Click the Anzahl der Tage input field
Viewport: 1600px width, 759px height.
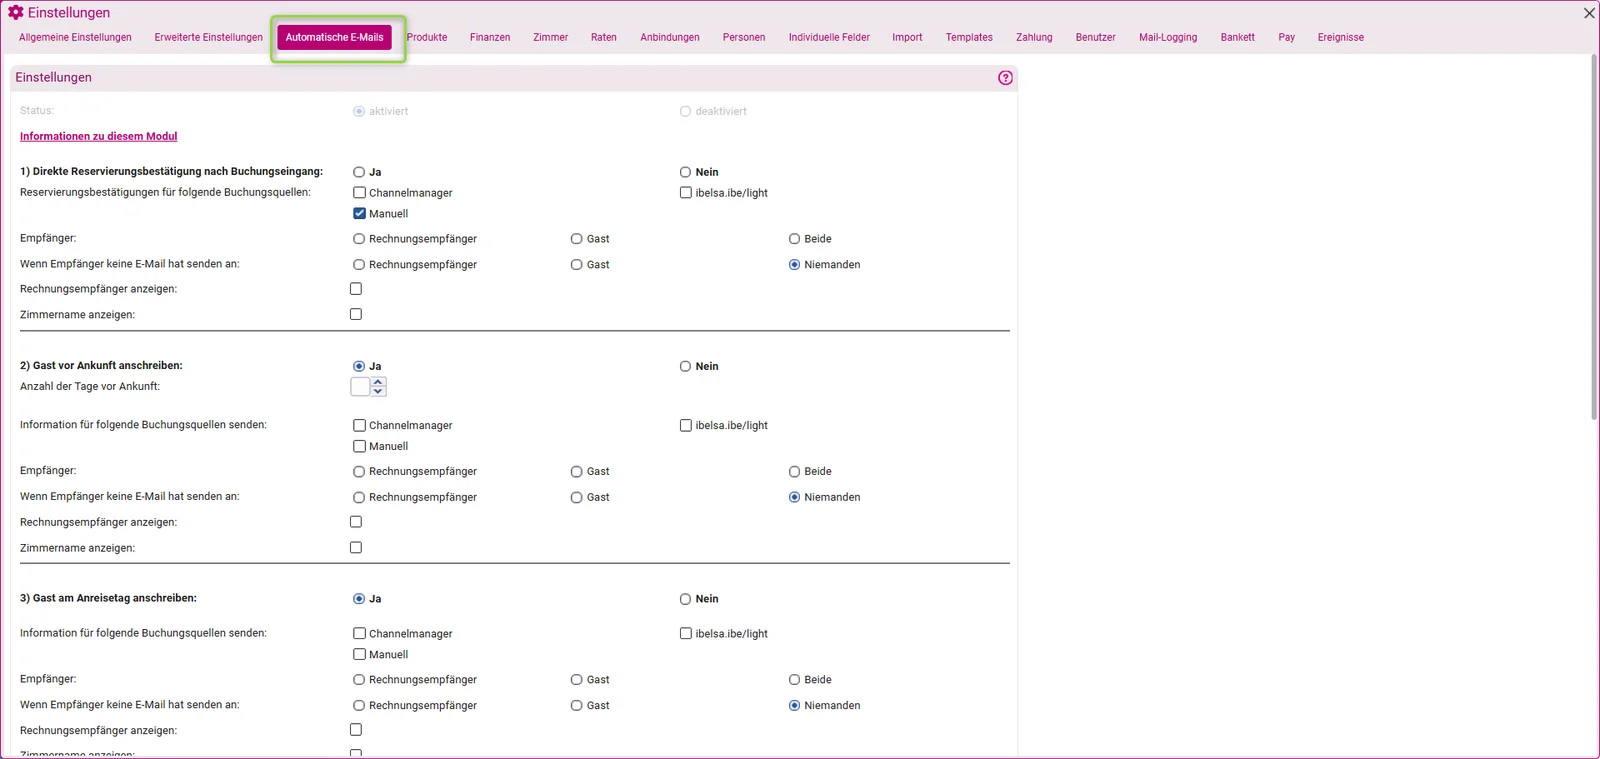[x=361, y=387]
